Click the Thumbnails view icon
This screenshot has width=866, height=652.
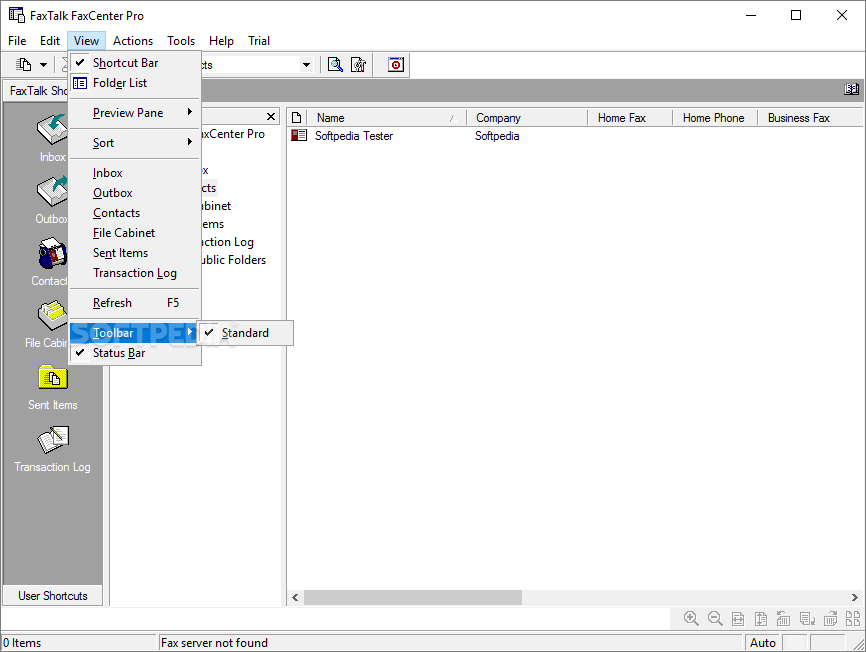coord(853,618)
